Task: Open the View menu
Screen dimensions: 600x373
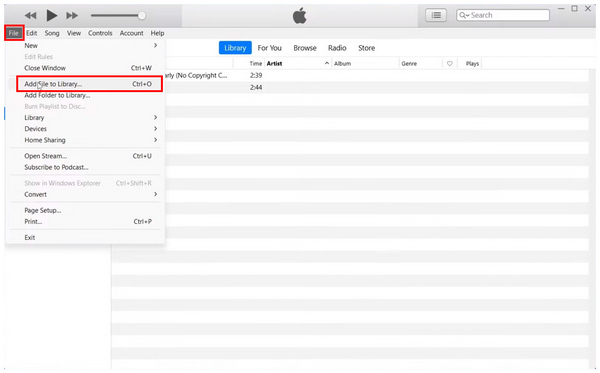Action: pyautogui.click(x=74, y=33)
